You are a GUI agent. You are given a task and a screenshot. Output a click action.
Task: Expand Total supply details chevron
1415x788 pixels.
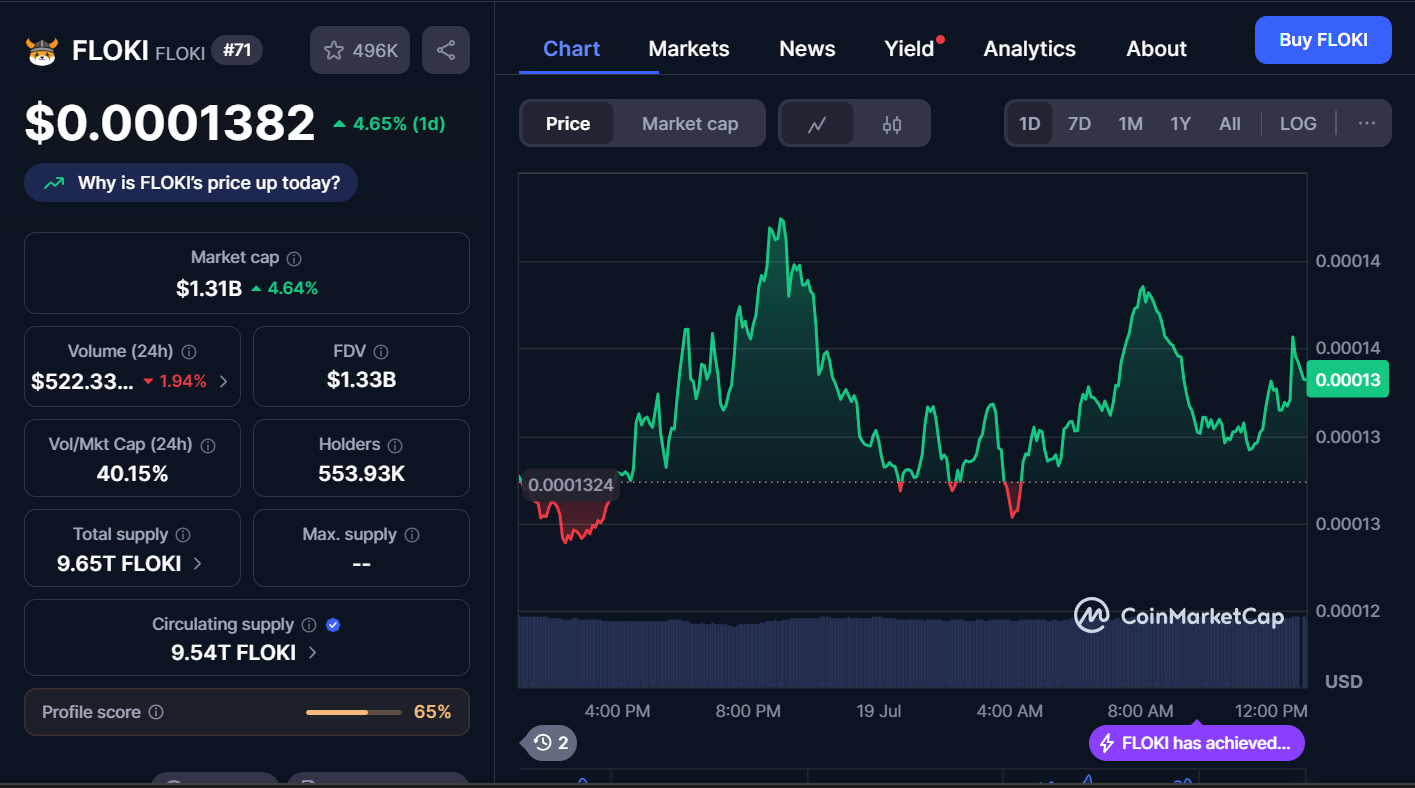tap(197, 564)
